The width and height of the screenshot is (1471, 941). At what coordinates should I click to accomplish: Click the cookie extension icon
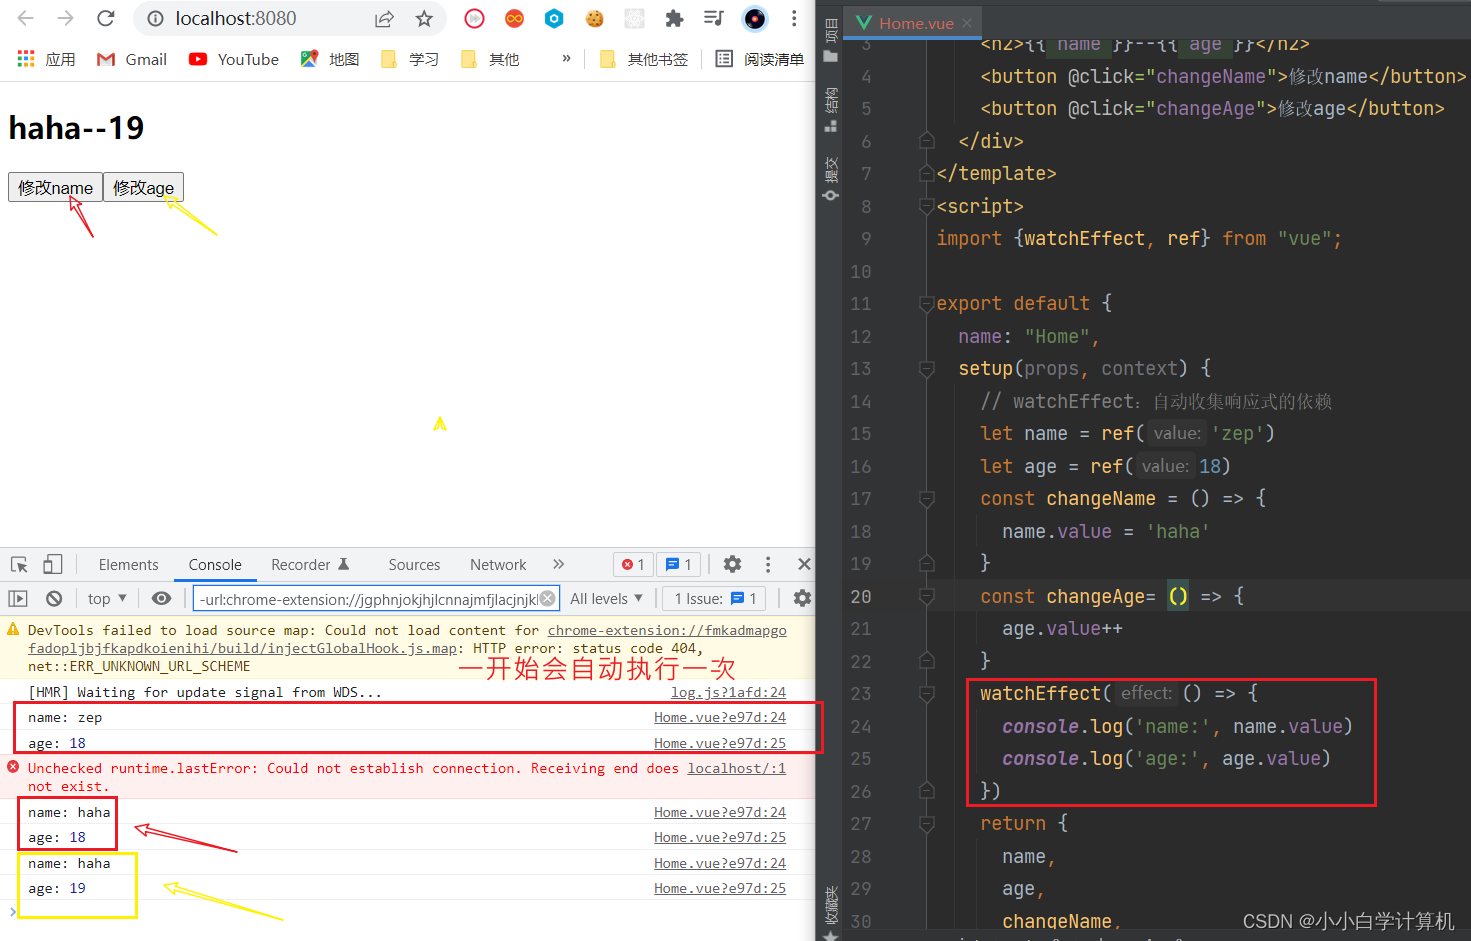[595, 18]
